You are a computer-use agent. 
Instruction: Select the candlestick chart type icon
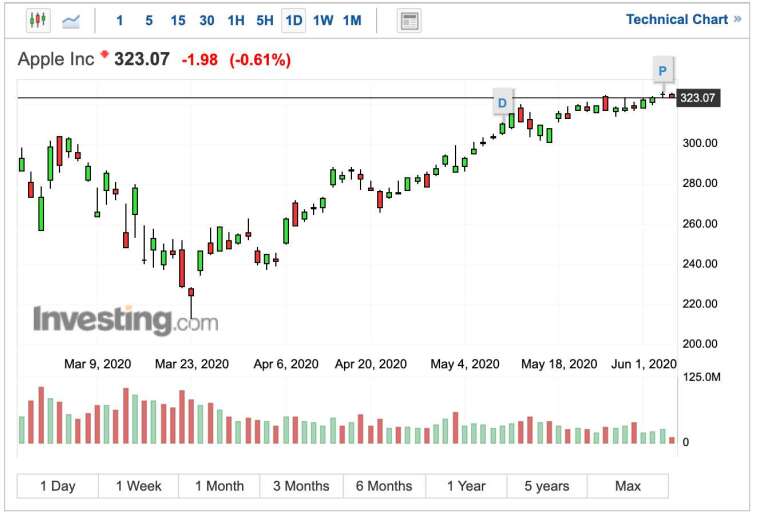[x=38, y=20]
